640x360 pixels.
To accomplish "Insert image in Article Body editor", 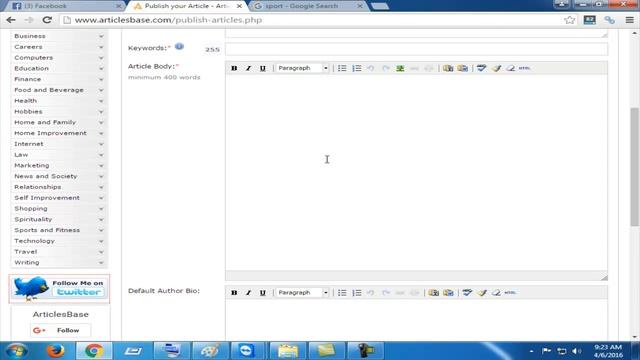I will click(x=400, y=68).
